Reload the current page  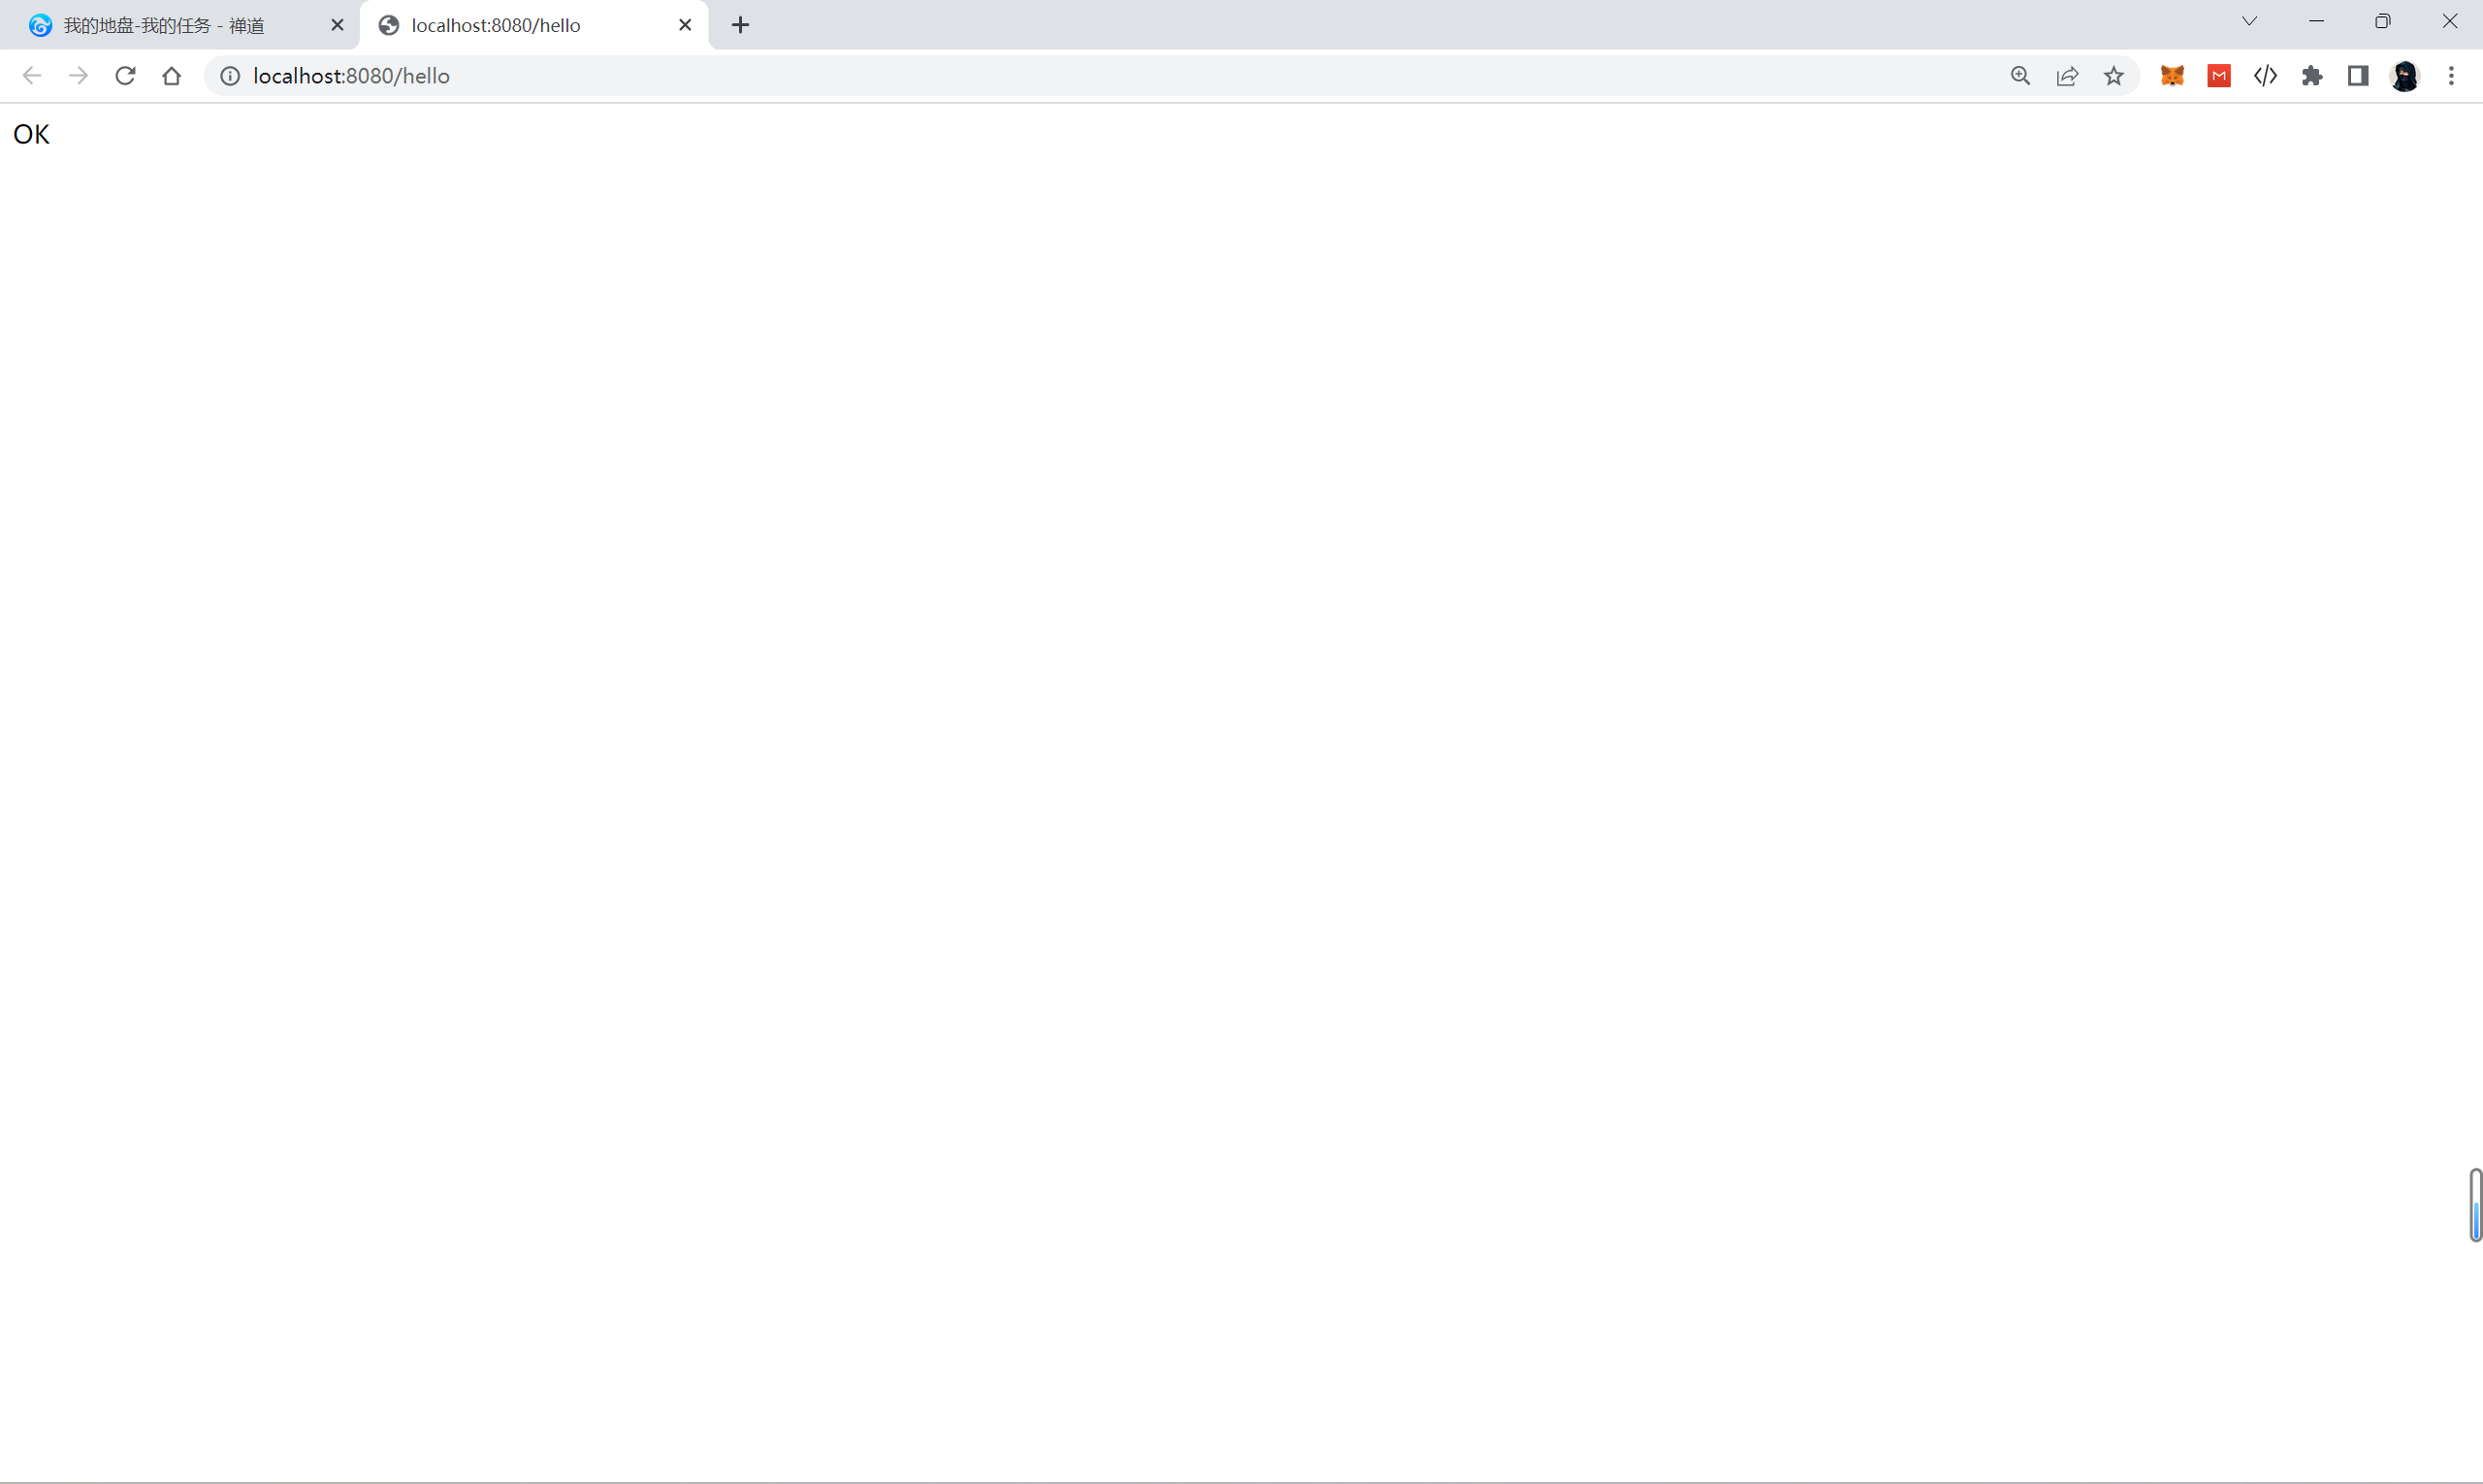click(x=125, y=76)
